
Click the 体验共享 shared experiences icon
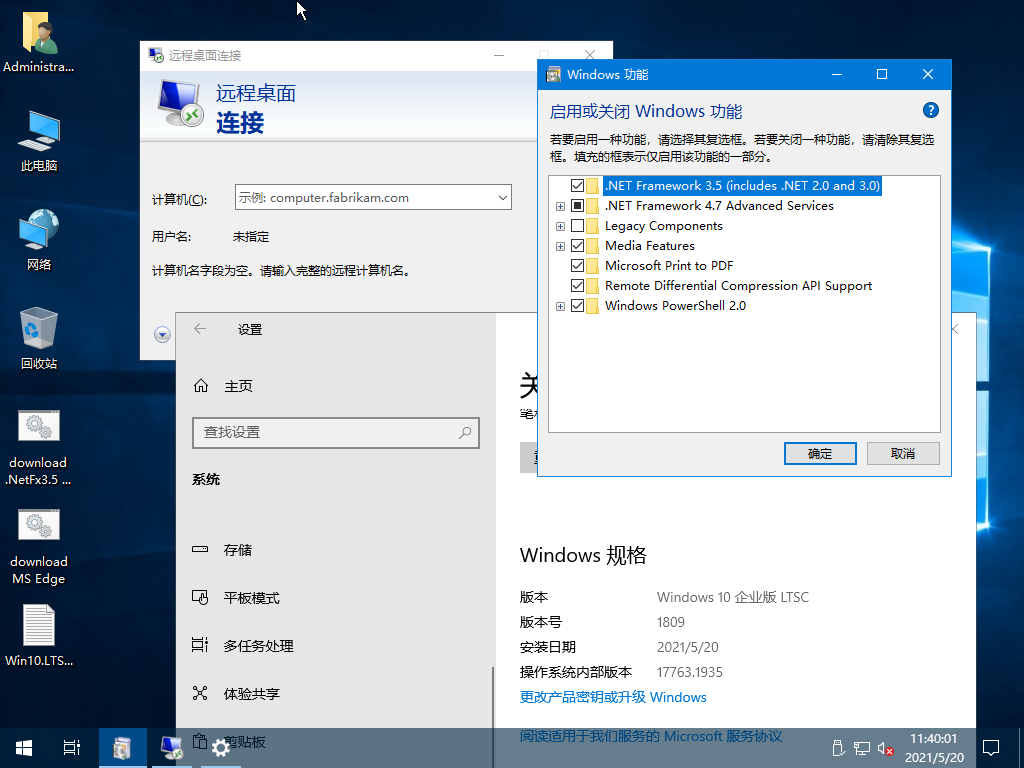(x=200, y=693)
